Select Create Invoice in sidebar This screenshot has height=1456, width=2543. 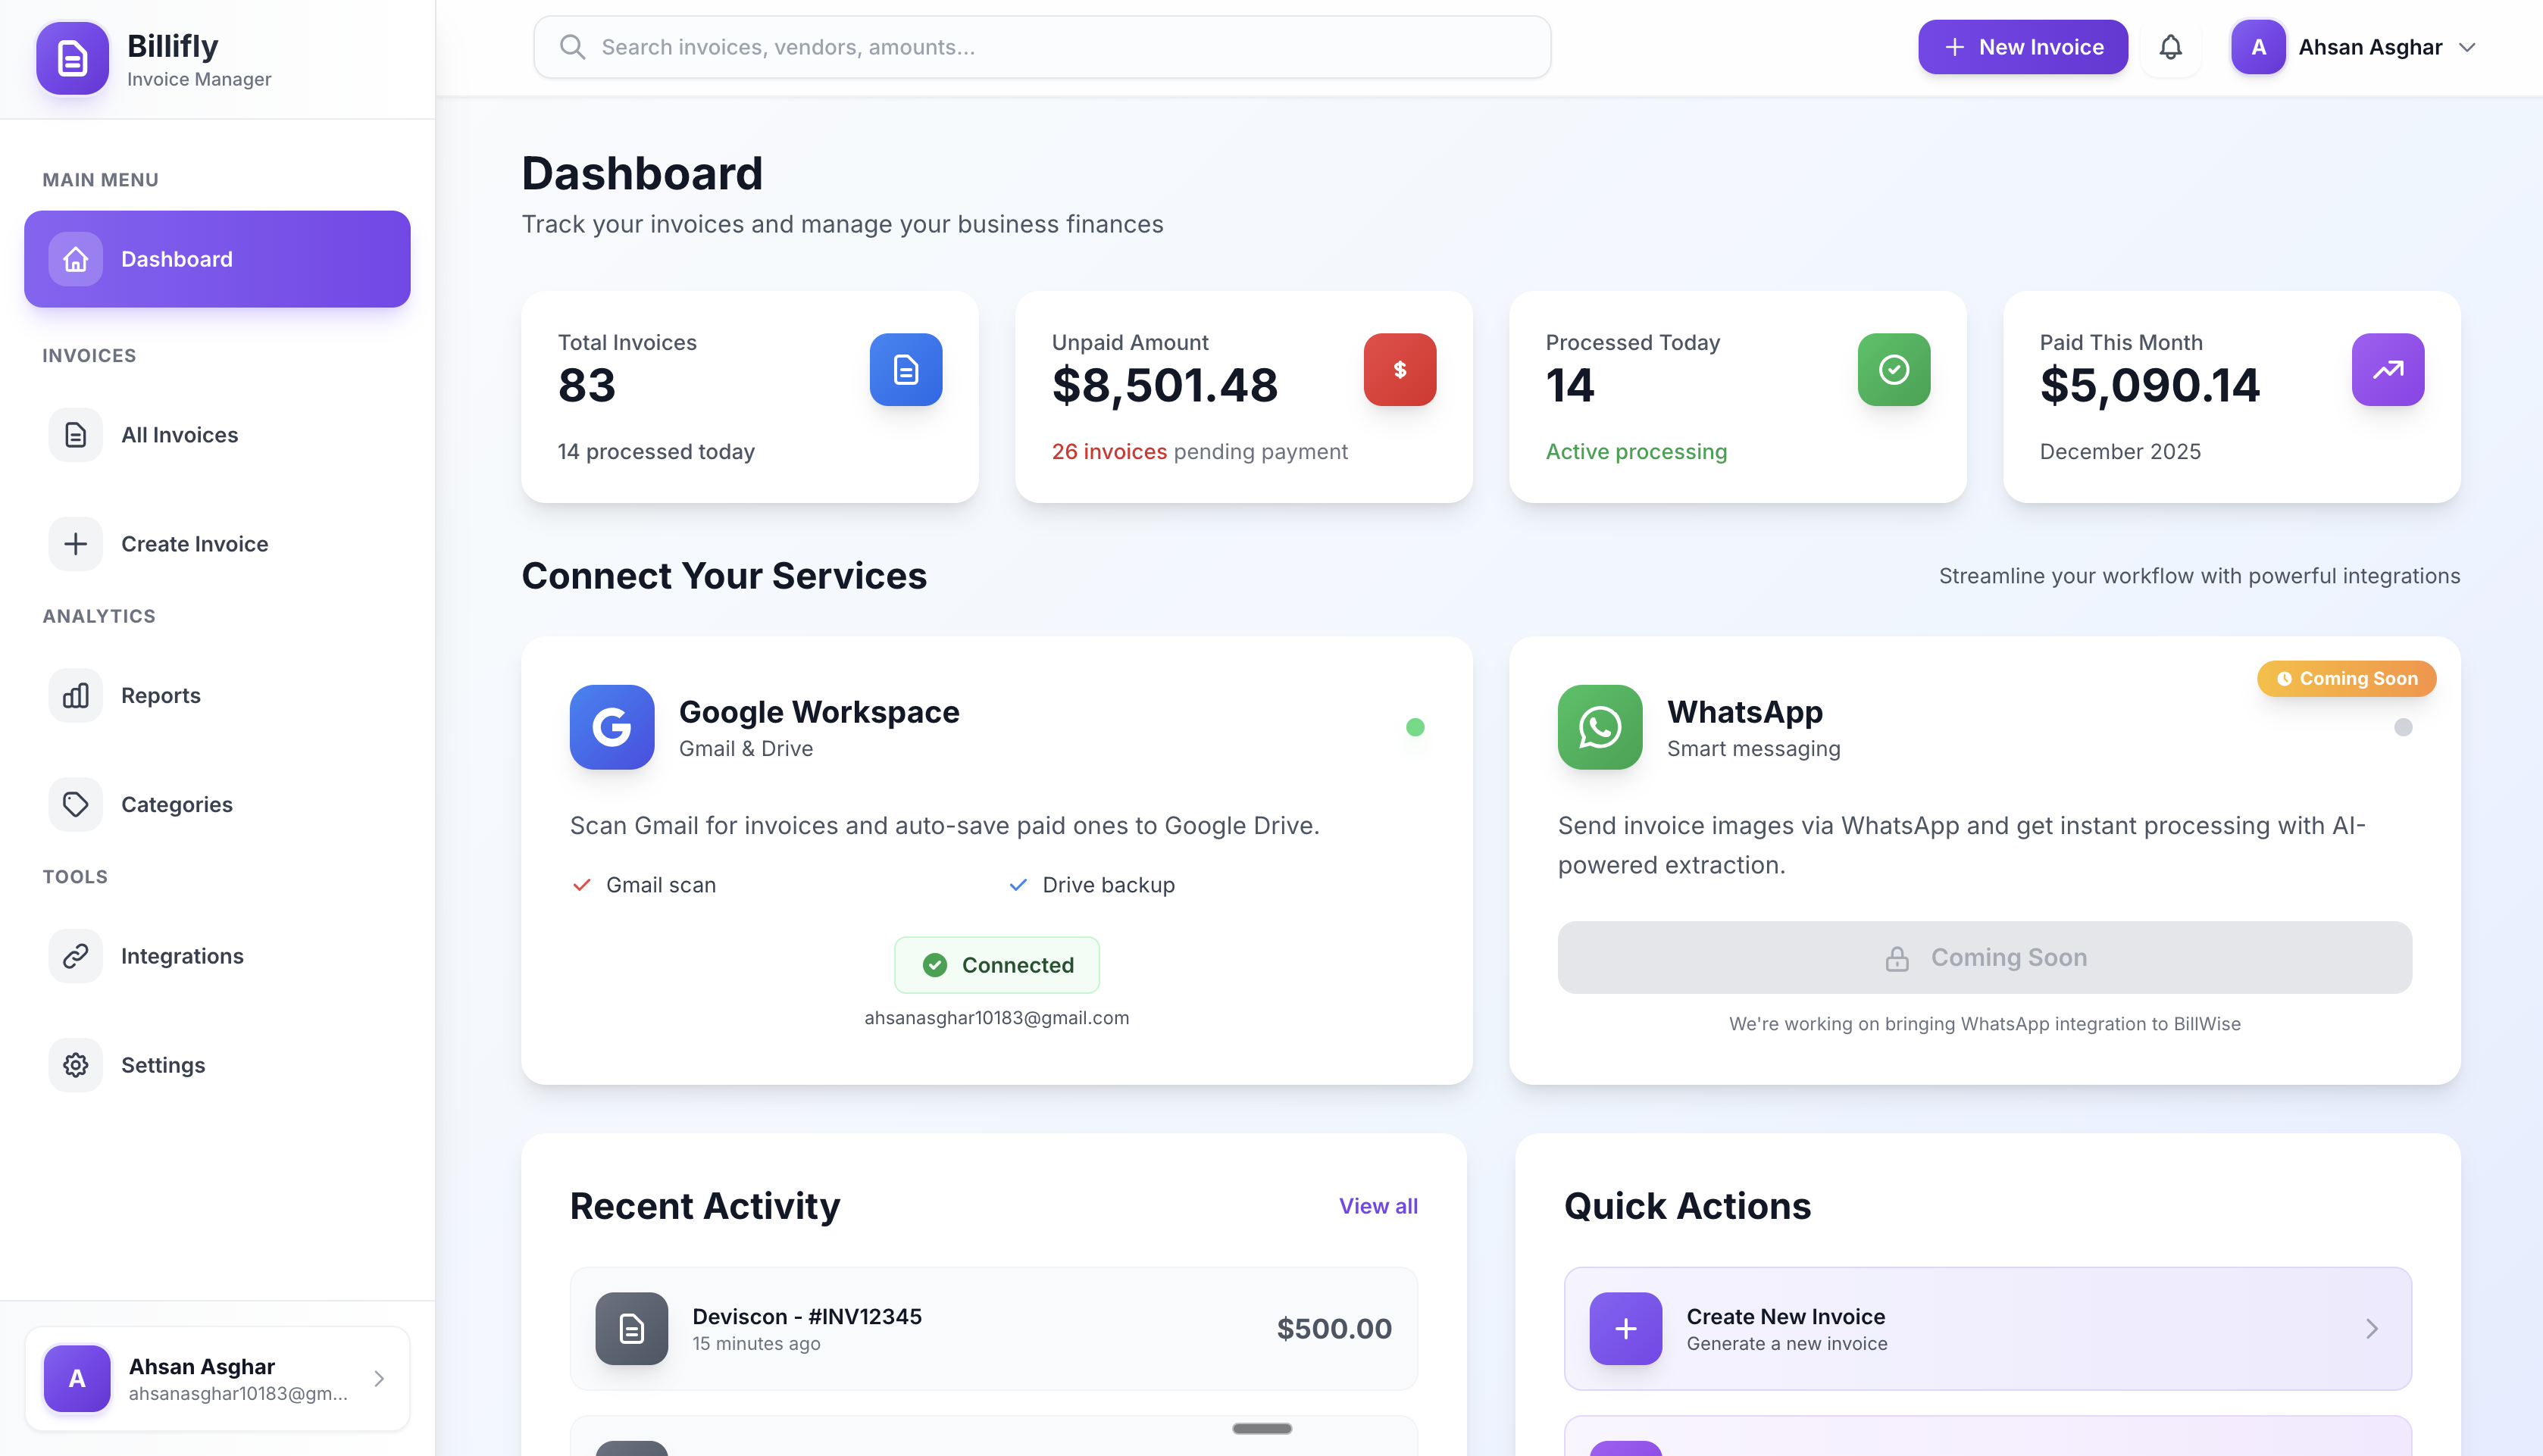tap(217, 544)
